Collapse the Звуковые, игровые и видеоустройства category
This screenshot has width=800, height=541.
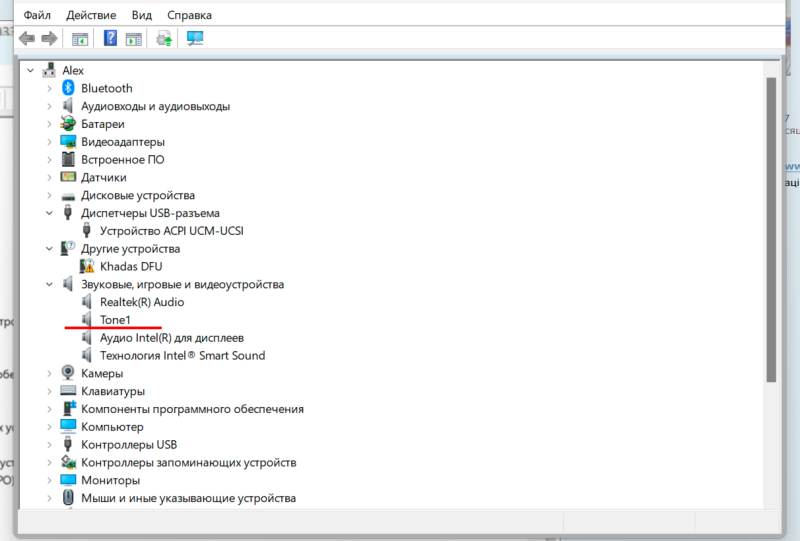[50, 284]
